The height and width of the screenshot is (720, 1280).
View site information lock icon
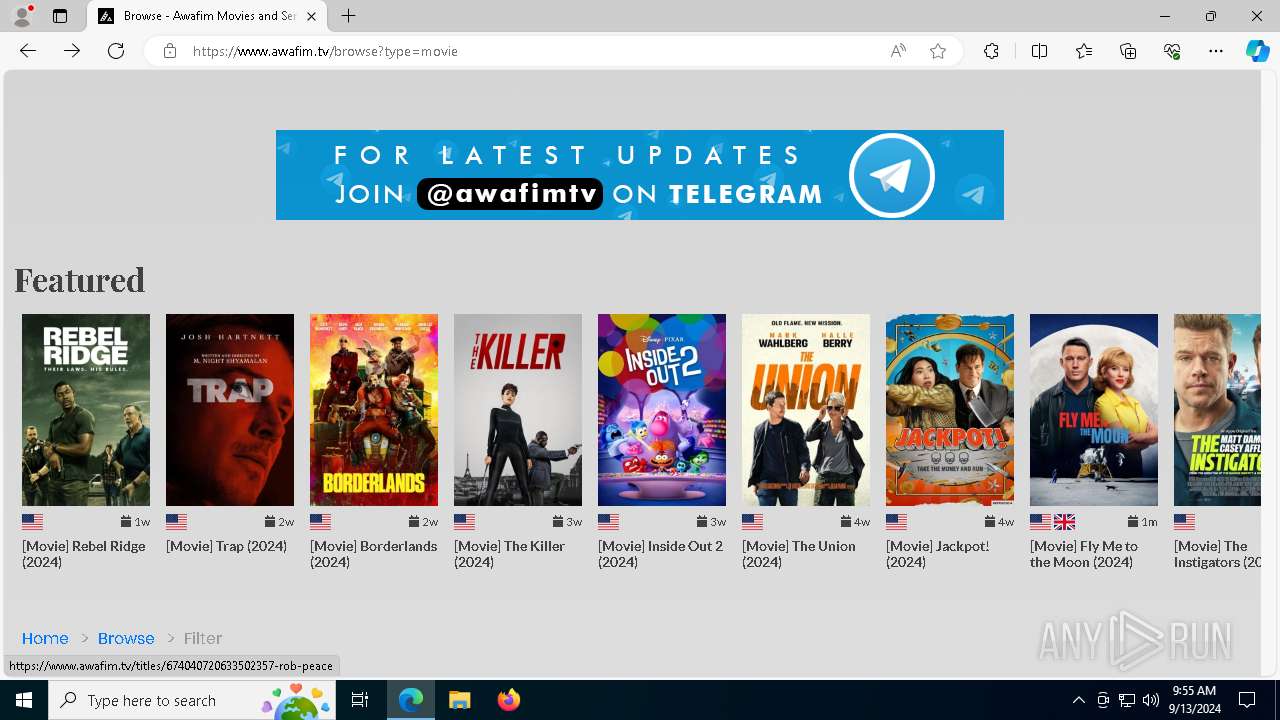(x=170, y=51)
